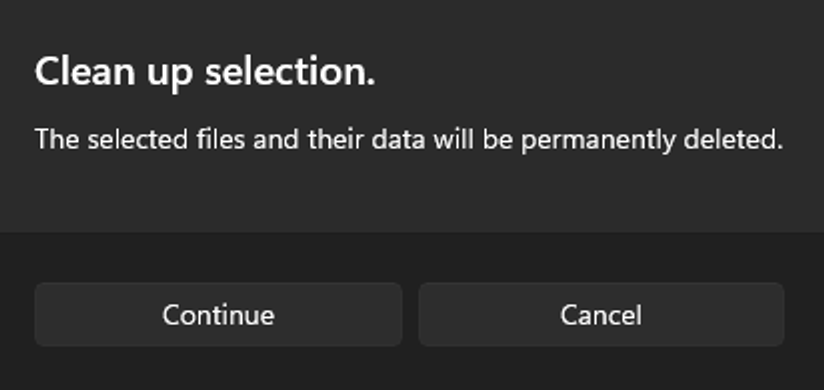Cancel the selected files cleanup
The width and height of the screenshot is (824, 390).
point(601,314)
